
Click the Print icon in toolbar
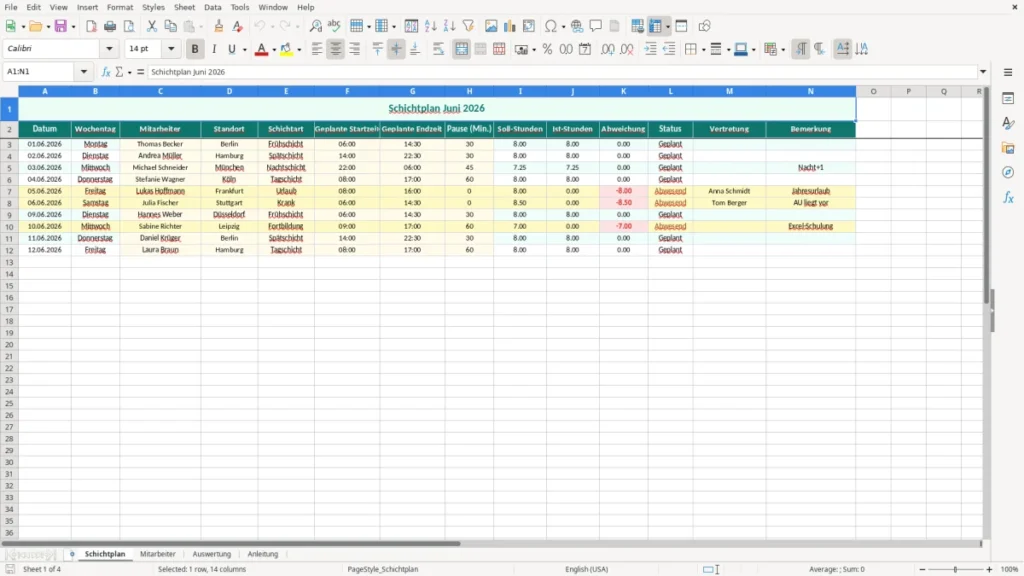tap(110, 26)
